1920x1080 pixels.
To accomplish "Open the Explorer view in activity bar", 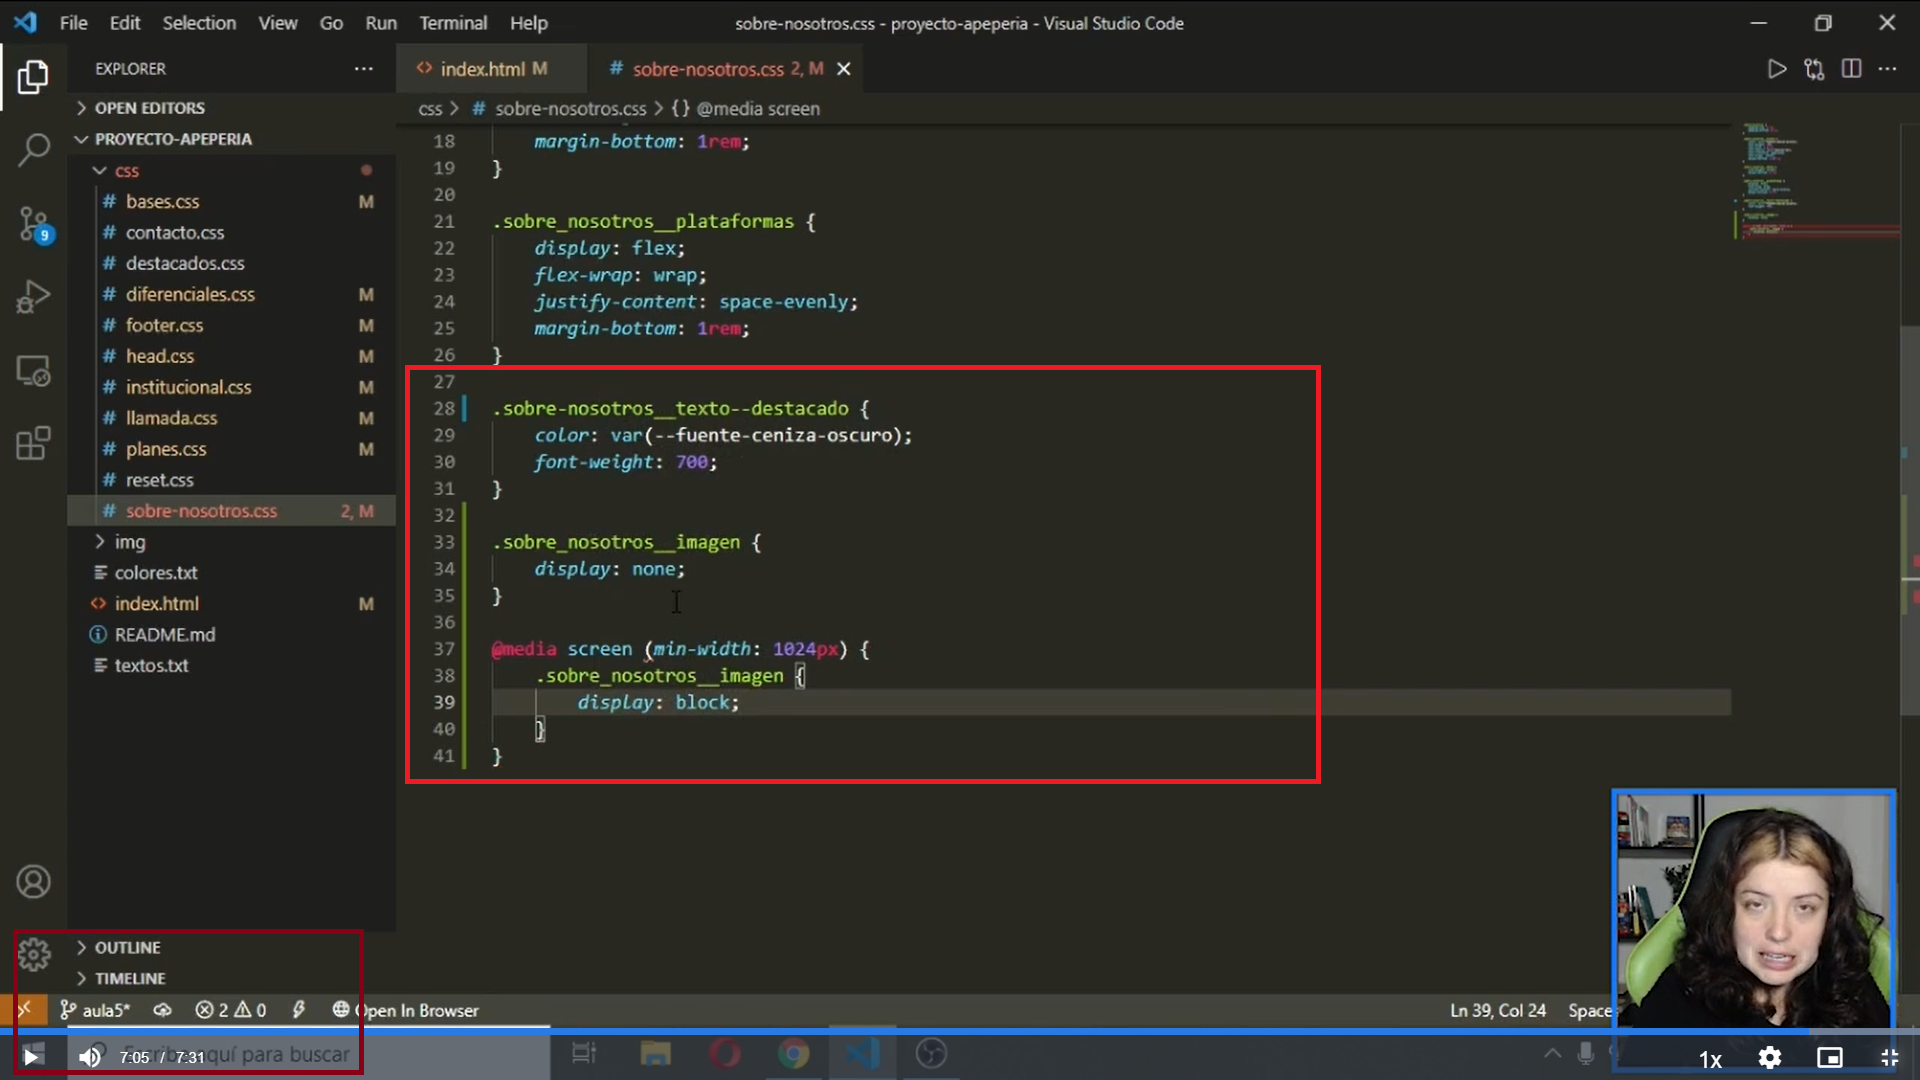I will coord(33,77).
